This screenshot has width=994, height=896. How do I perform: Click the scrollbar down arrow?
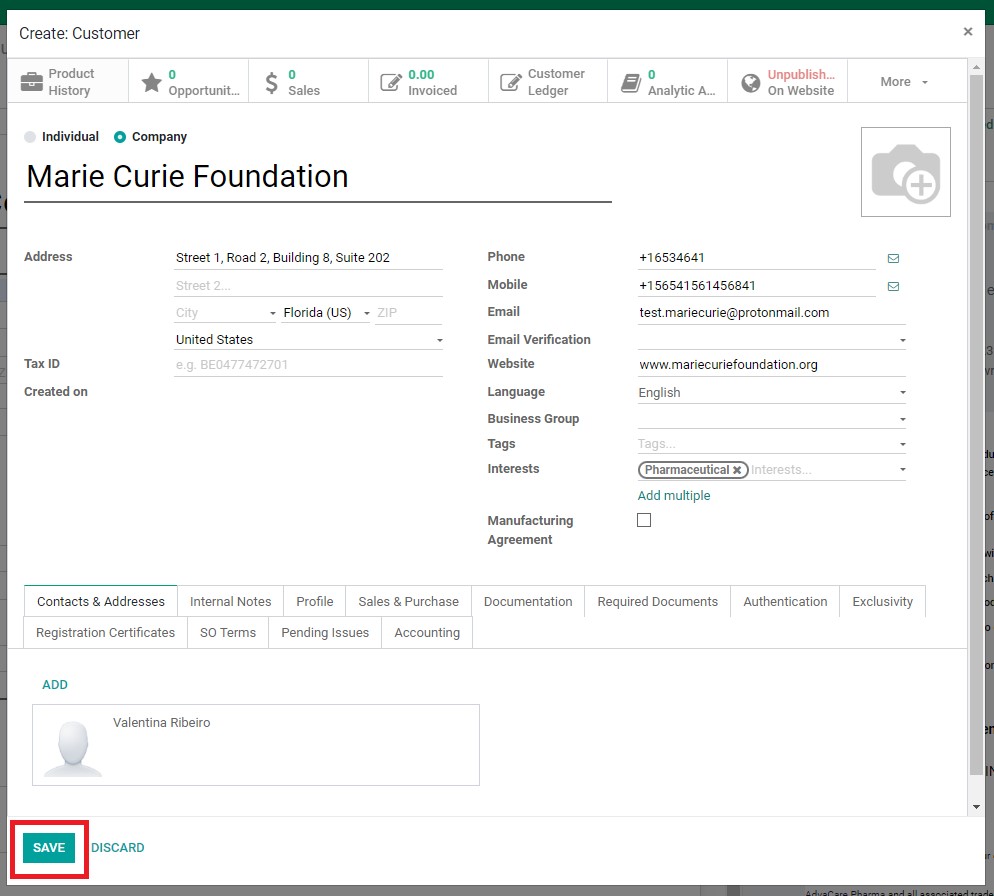976,807
